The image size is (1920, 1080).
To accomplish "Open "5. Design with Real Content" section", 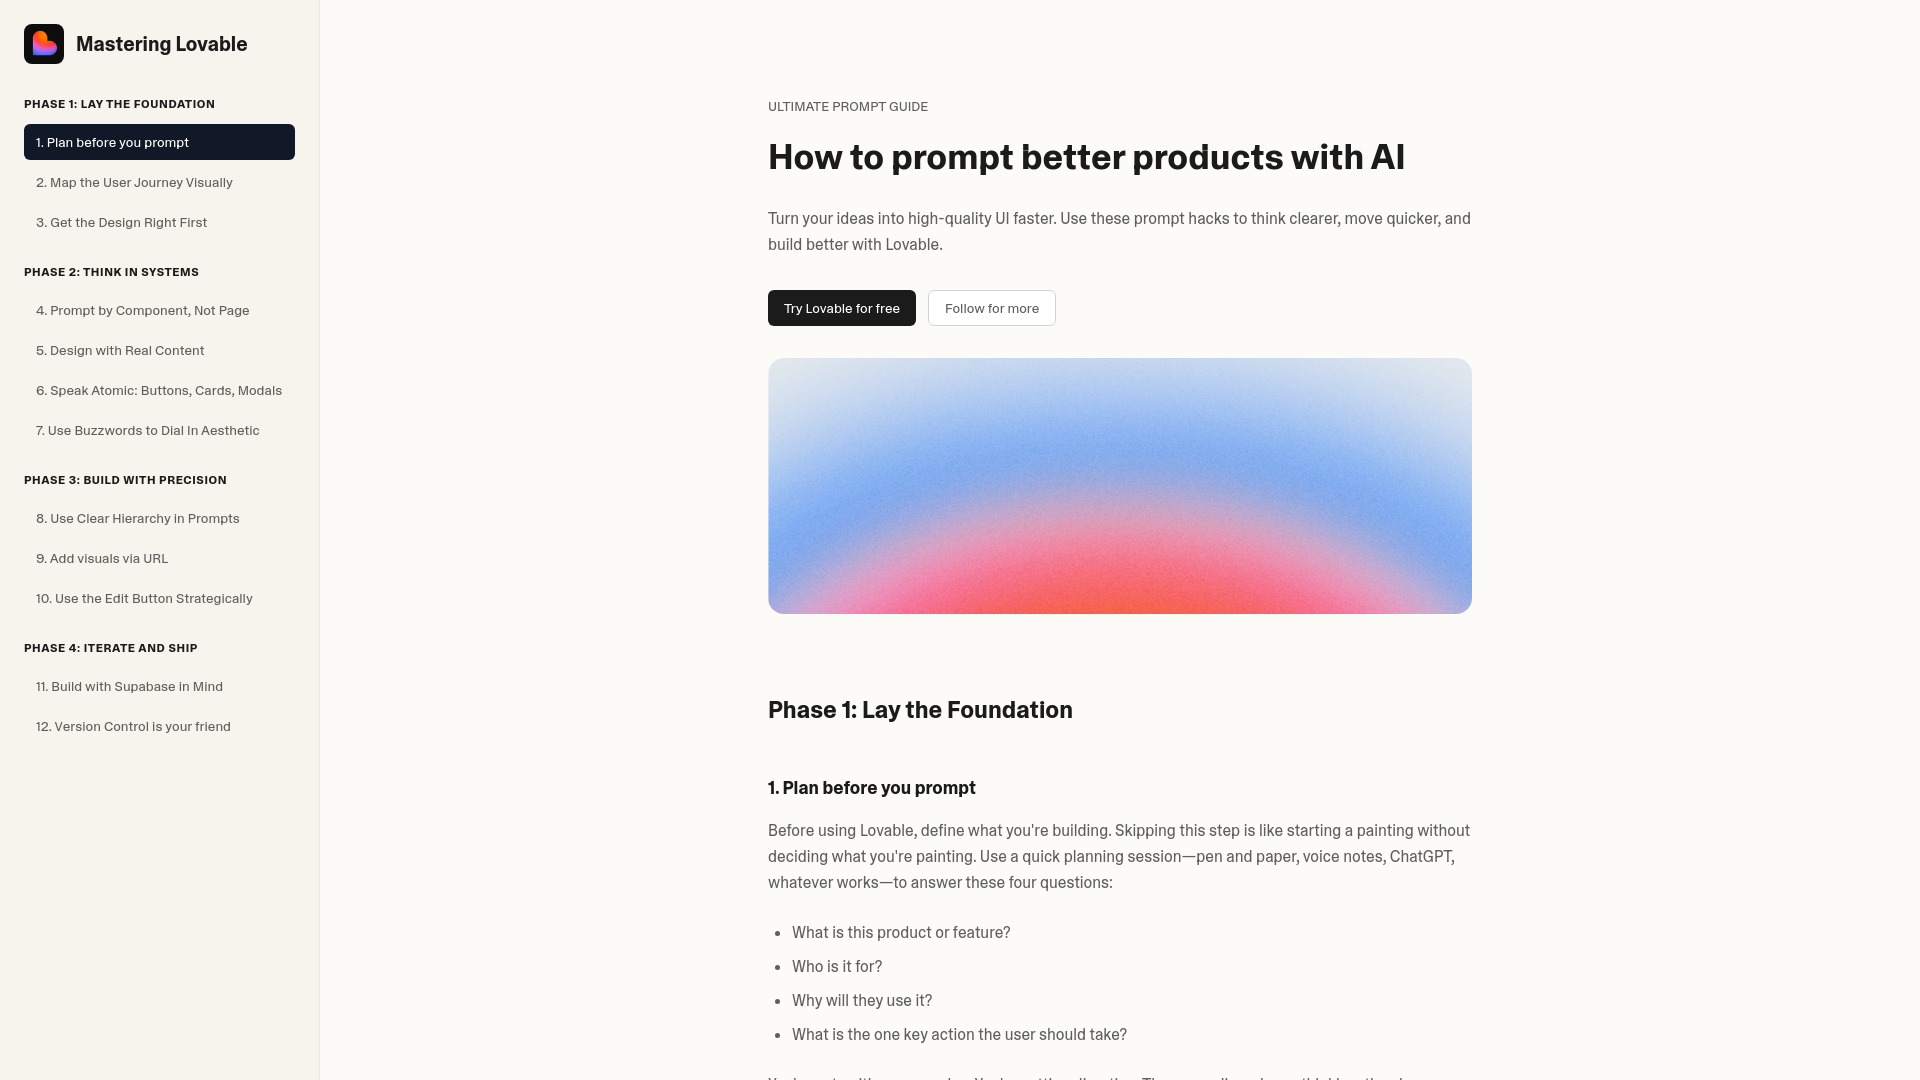I will click(120, 350).
